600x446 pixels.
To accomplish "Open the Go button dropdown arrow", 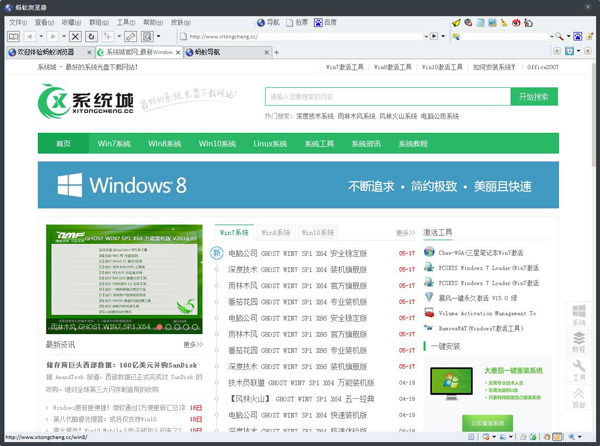I will tap(443, 37).
